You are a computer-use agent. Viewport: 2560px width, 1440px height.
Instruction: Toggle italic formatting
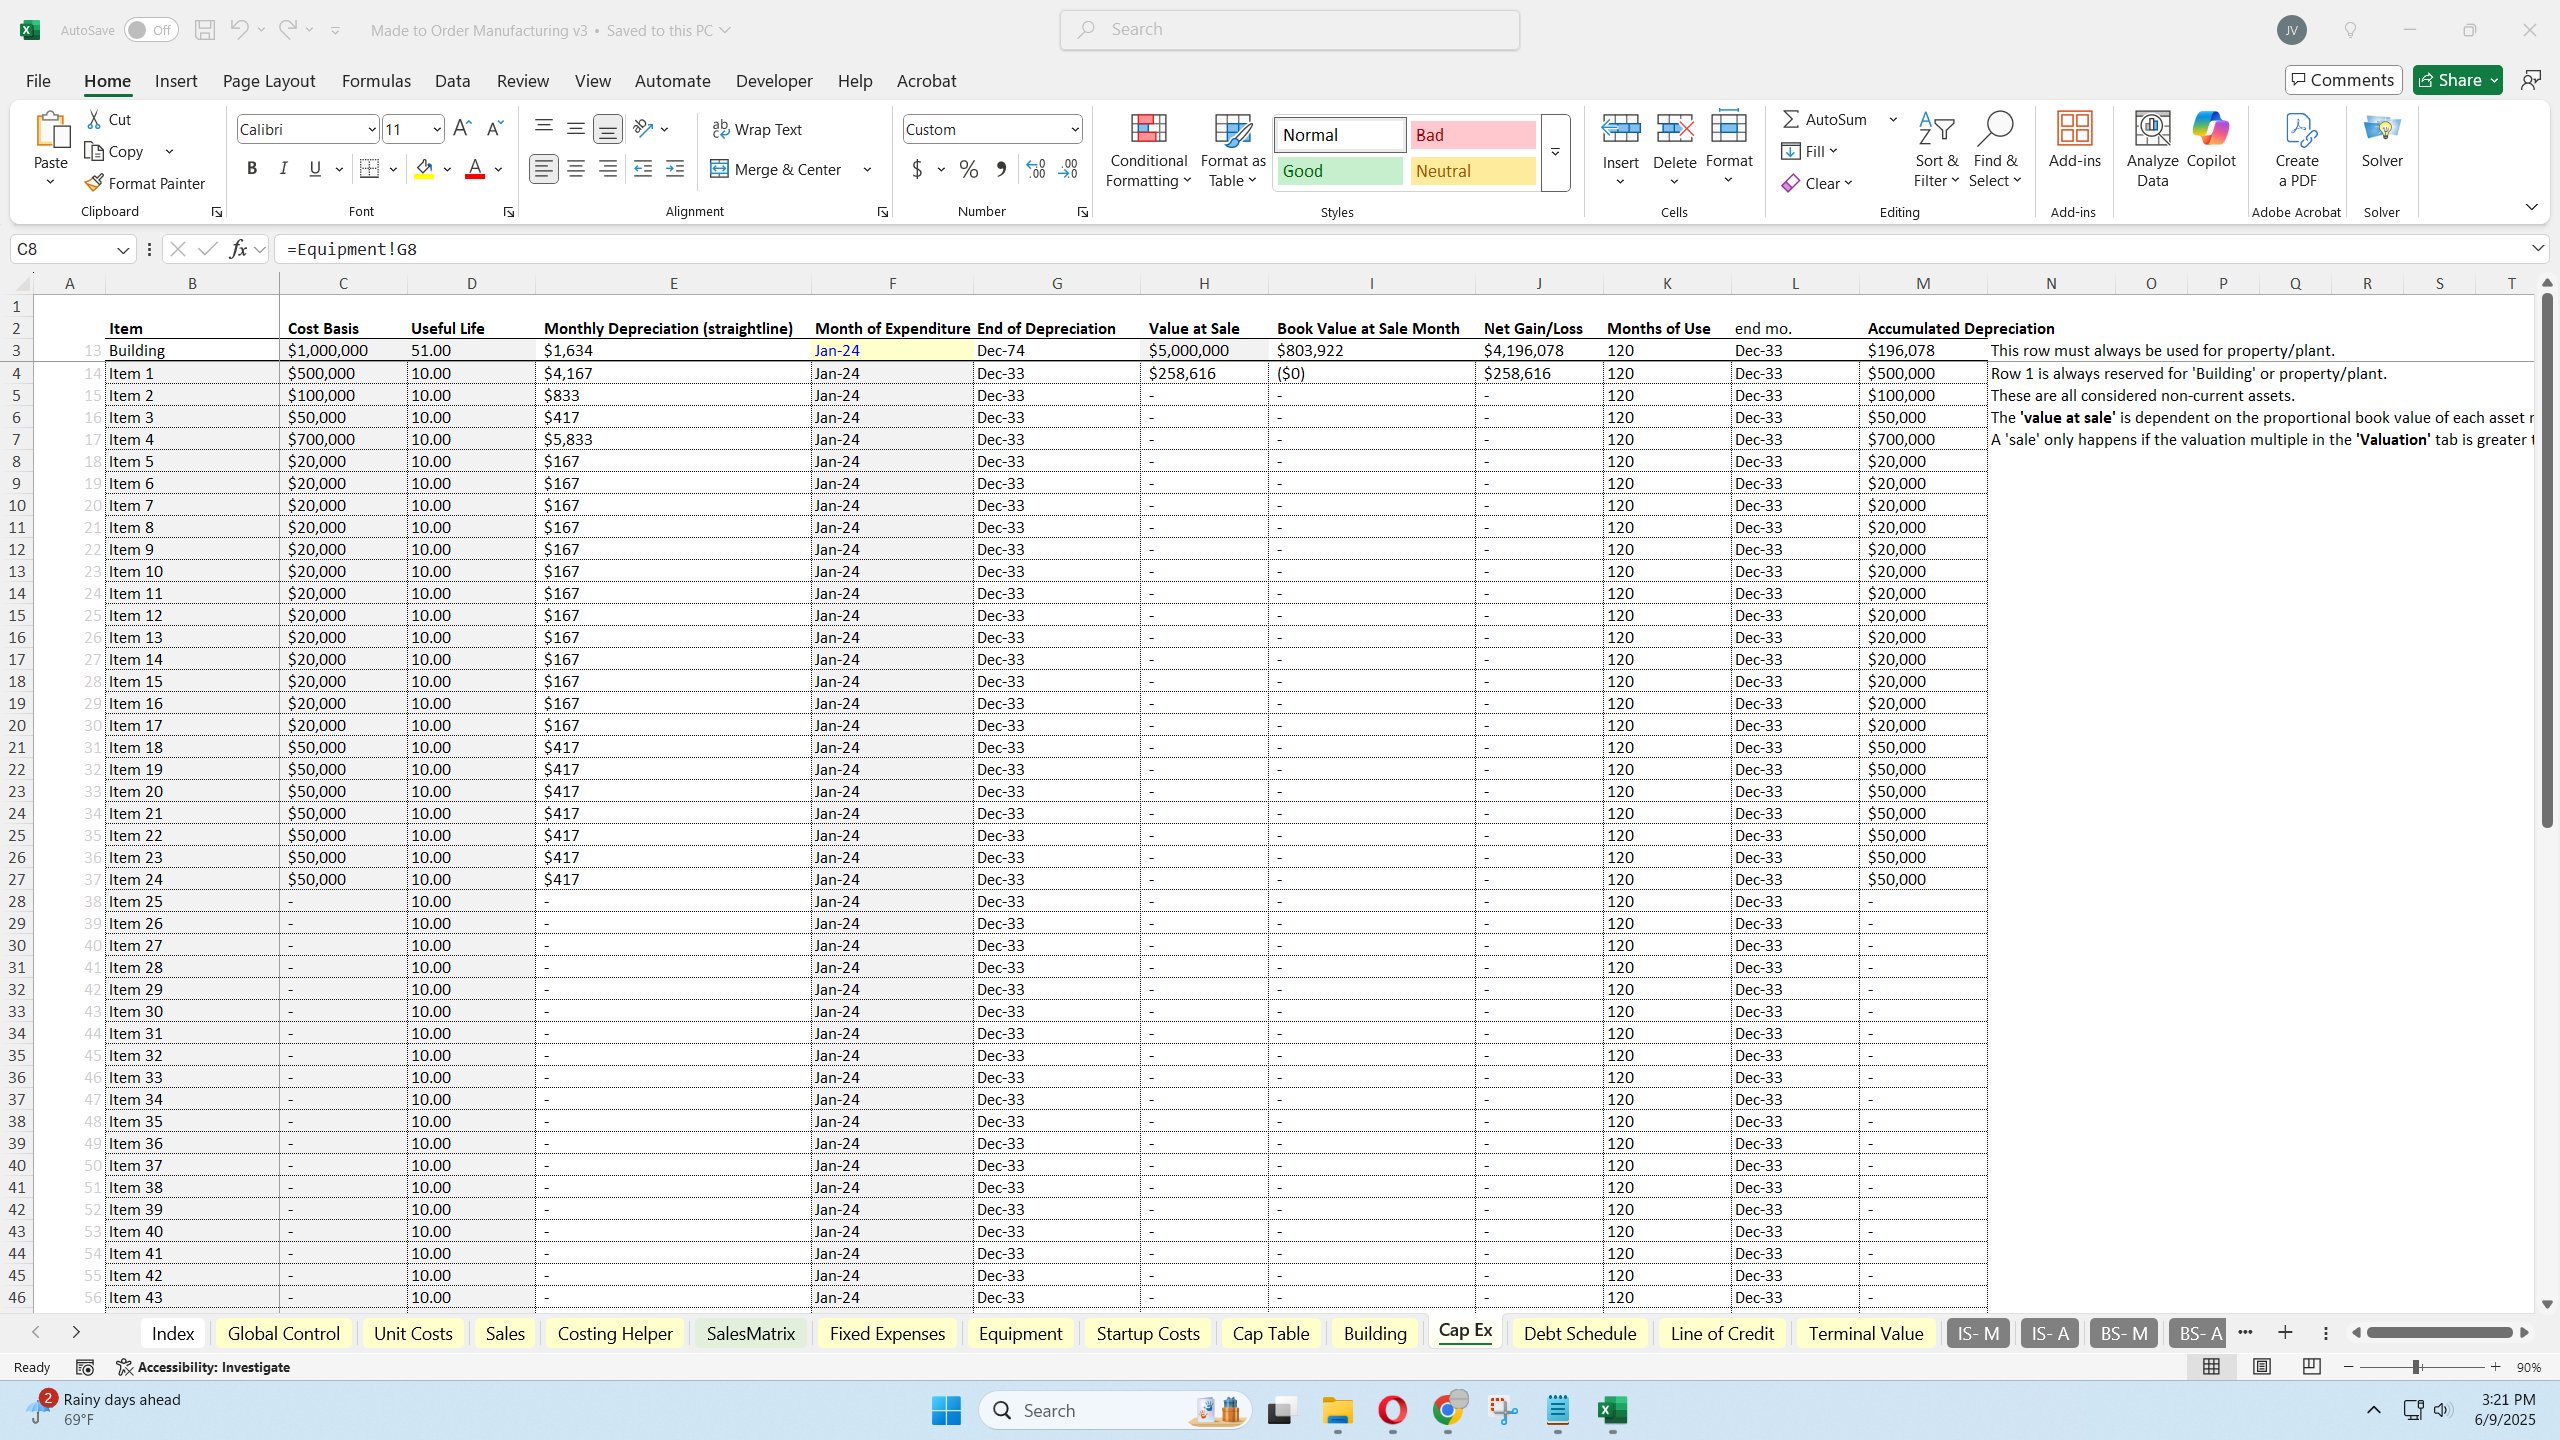pyautogui.click(x=283, y=169)
